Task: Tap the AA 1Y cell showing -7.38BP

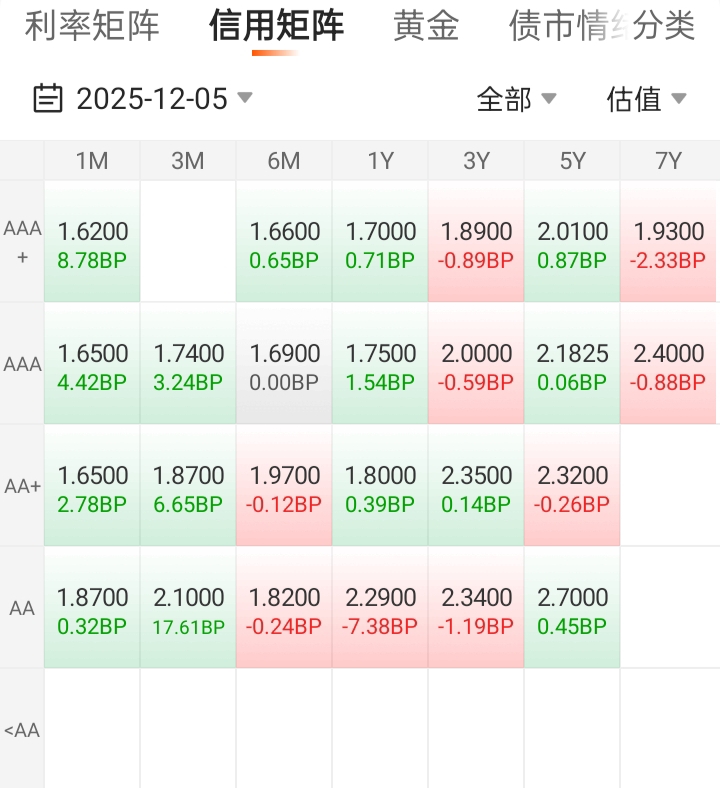Action: tap(380, 610)
